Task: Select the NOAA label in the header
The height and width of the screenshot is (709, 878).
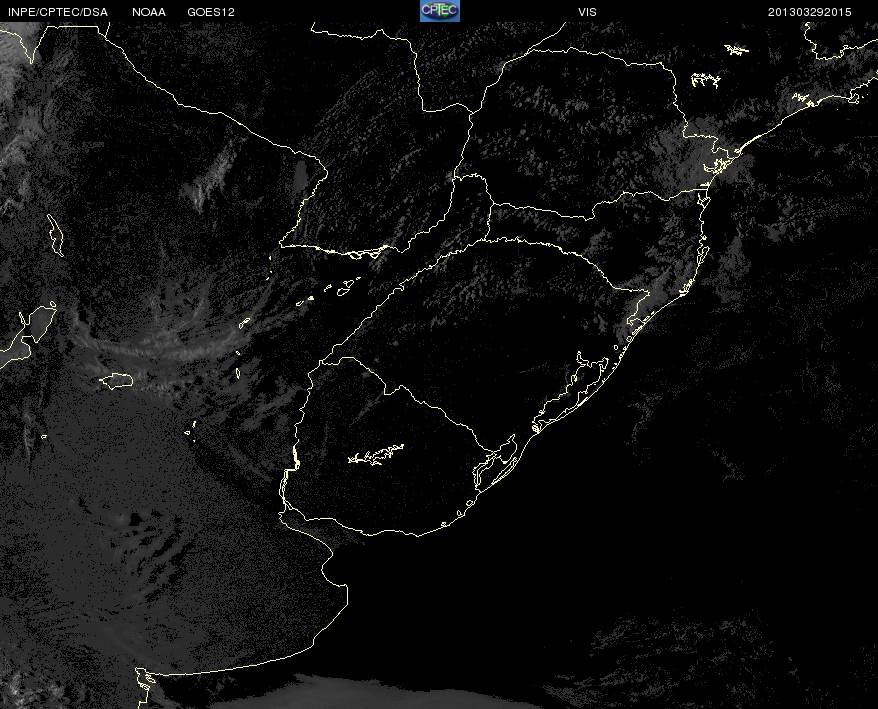Action: click(x=149, y=12)
